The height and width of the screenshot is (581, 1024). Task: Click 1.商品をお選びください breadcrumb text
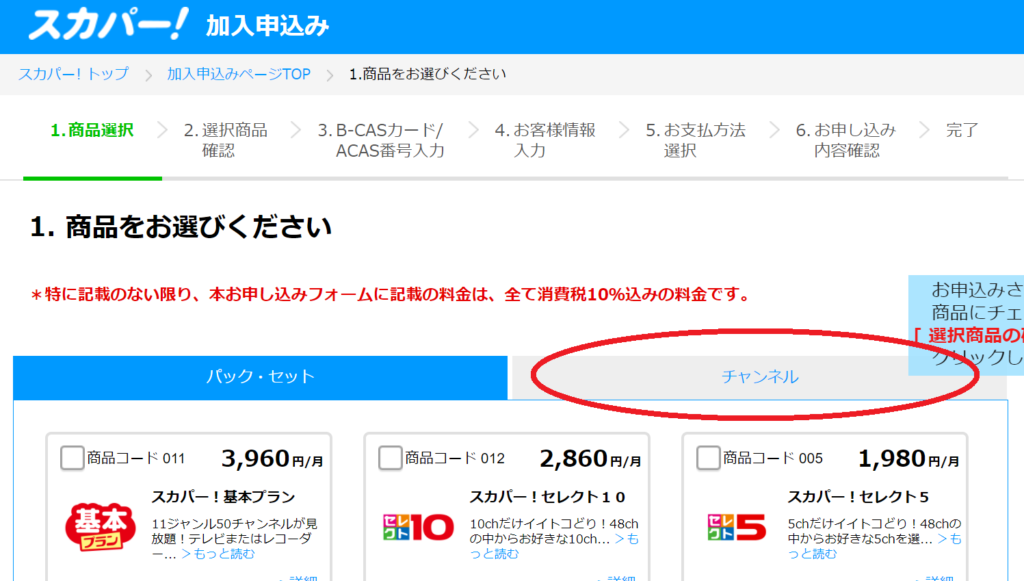[427, 74]
